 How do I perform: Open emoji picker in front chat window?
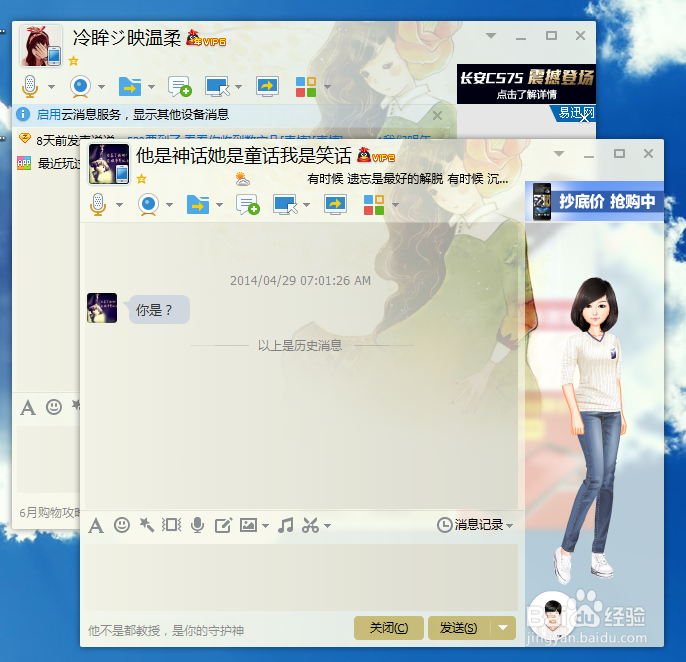[x=122, y=525]
